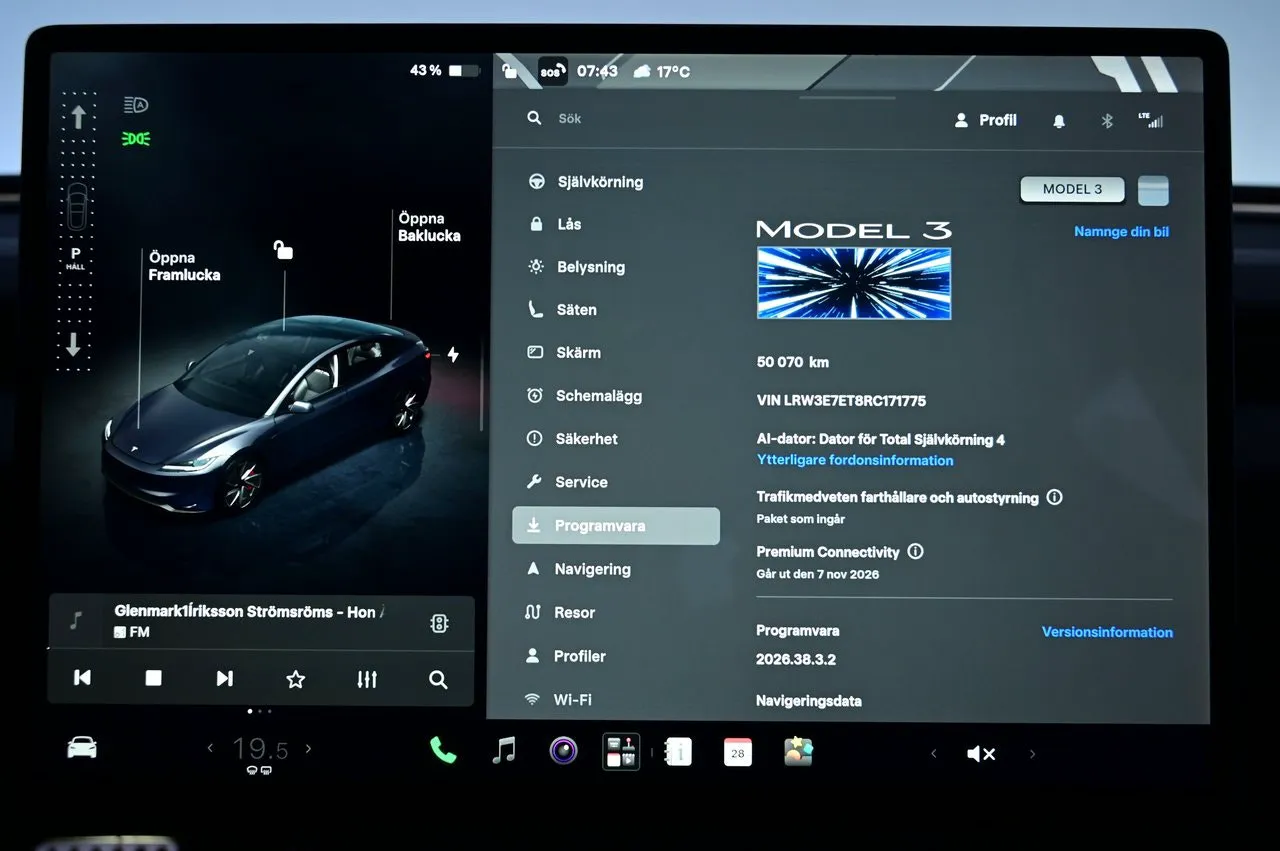Image resolution: width=1280 pixels, height=851 pixels.
Task: Skip to previous track
Action: 83,678
